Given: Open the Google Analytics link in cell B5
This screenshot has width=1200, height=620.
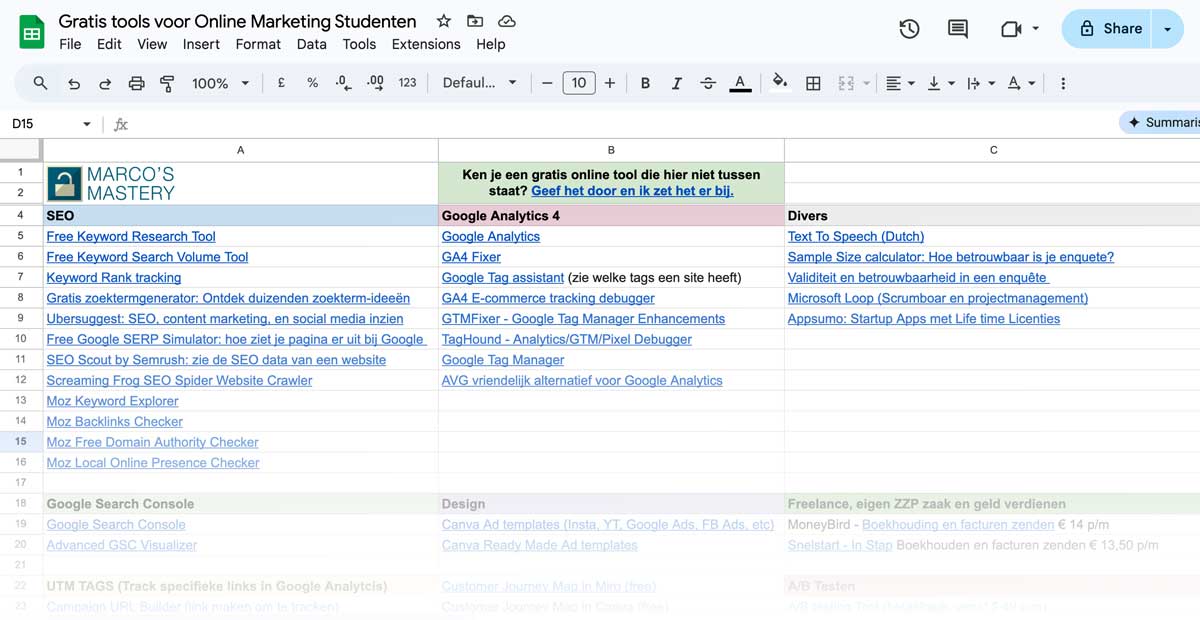Looking at the screenshot, I should [490, 236].
